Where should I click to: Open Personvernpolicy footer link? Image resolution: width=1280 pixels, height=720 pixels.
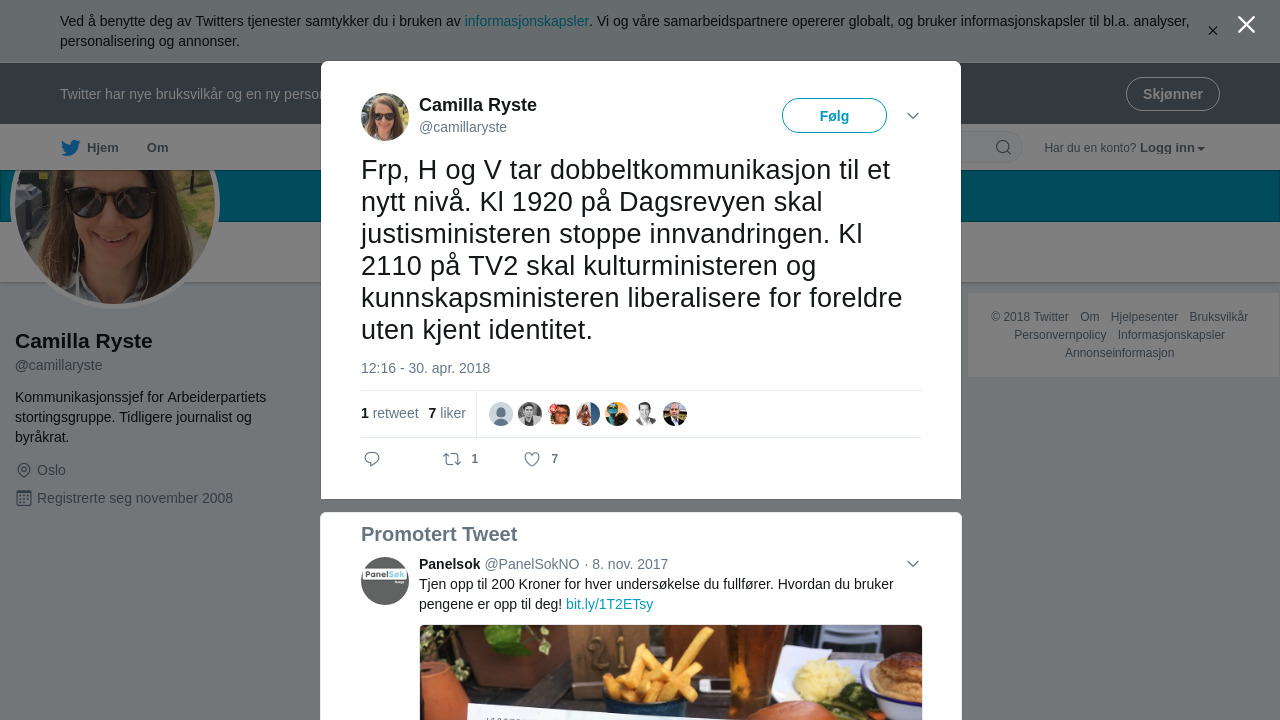click(1060, 335)
